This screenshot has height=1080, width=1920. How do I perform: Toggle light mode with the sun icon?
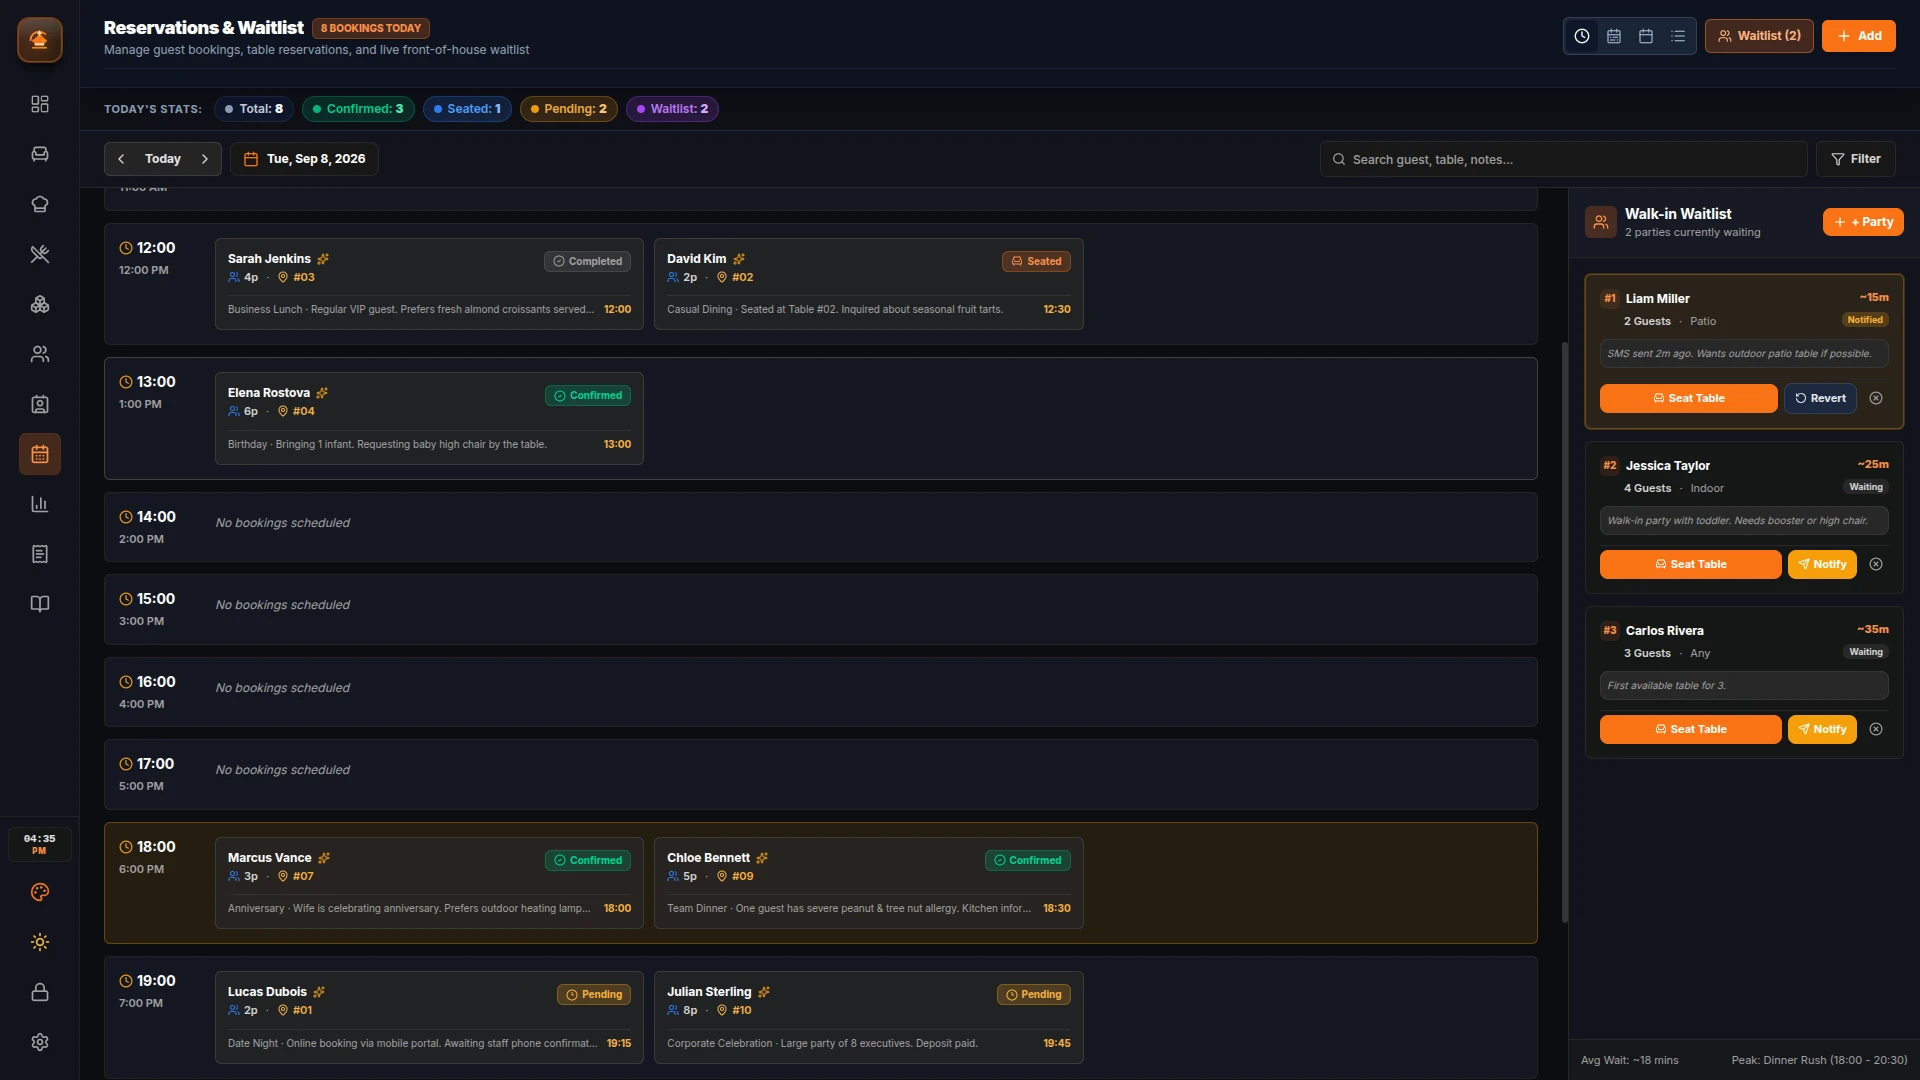(40, 942)
